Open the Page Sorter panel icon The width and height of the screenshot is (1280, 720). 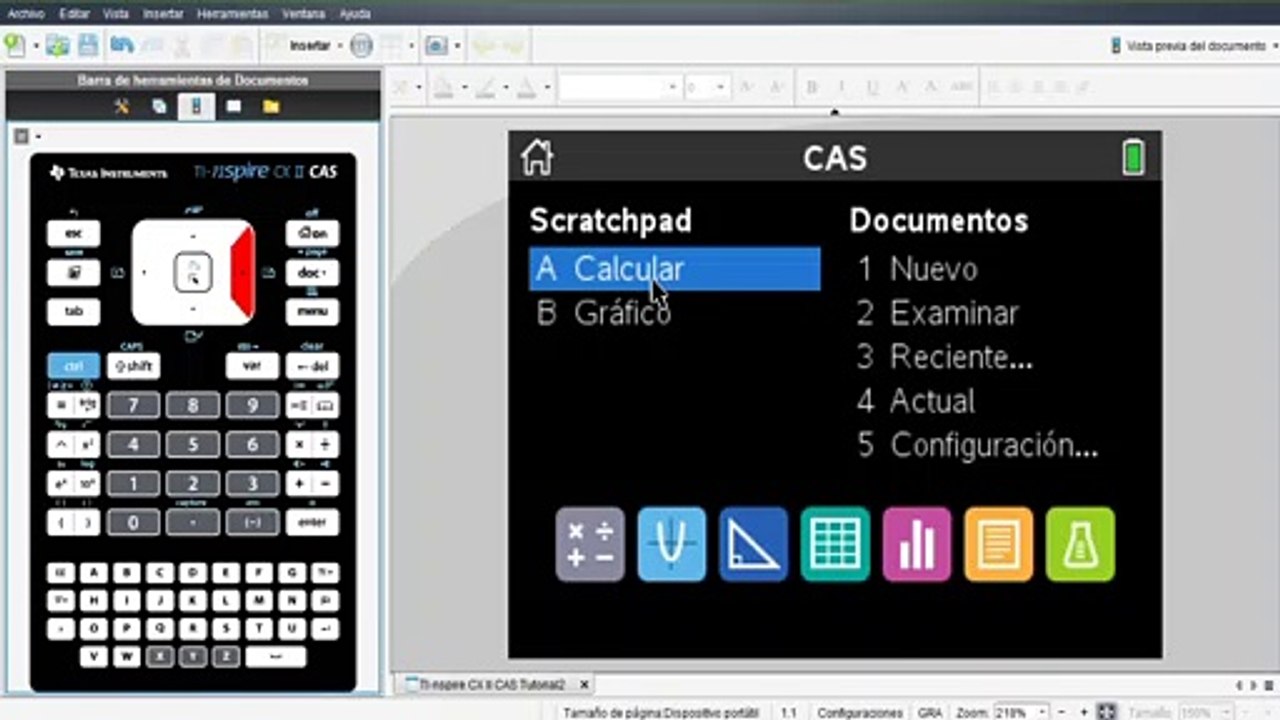click(x=159, y=106)
